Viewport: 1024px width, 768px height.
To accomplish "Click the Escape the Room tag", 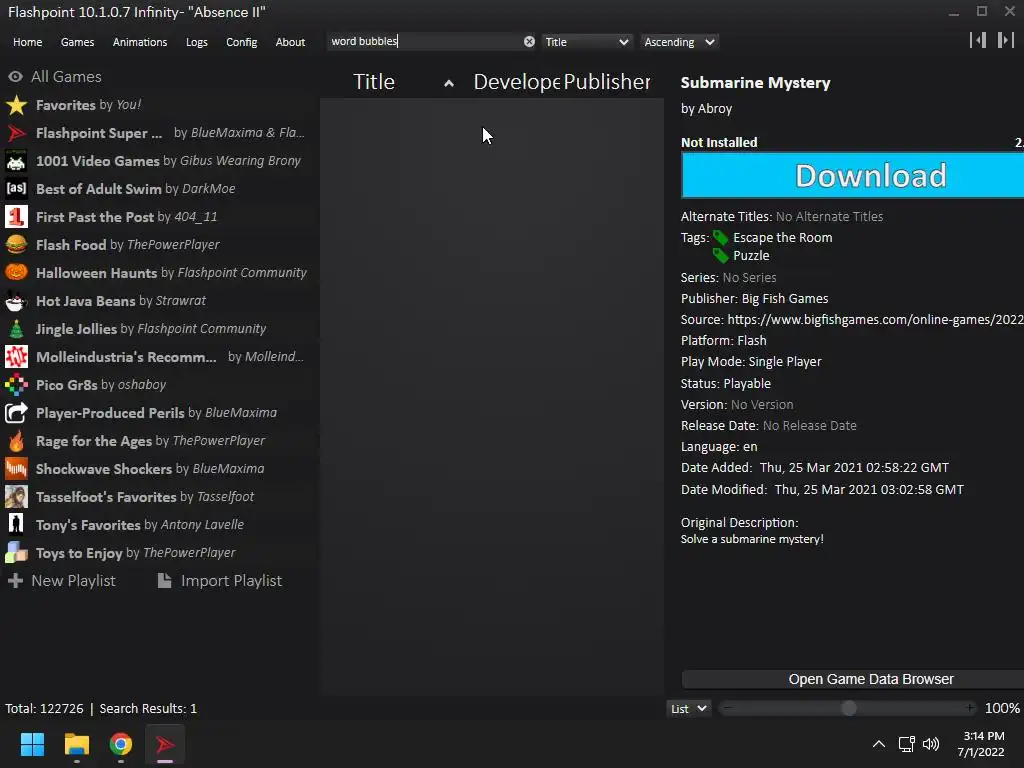I will (782, 238).
